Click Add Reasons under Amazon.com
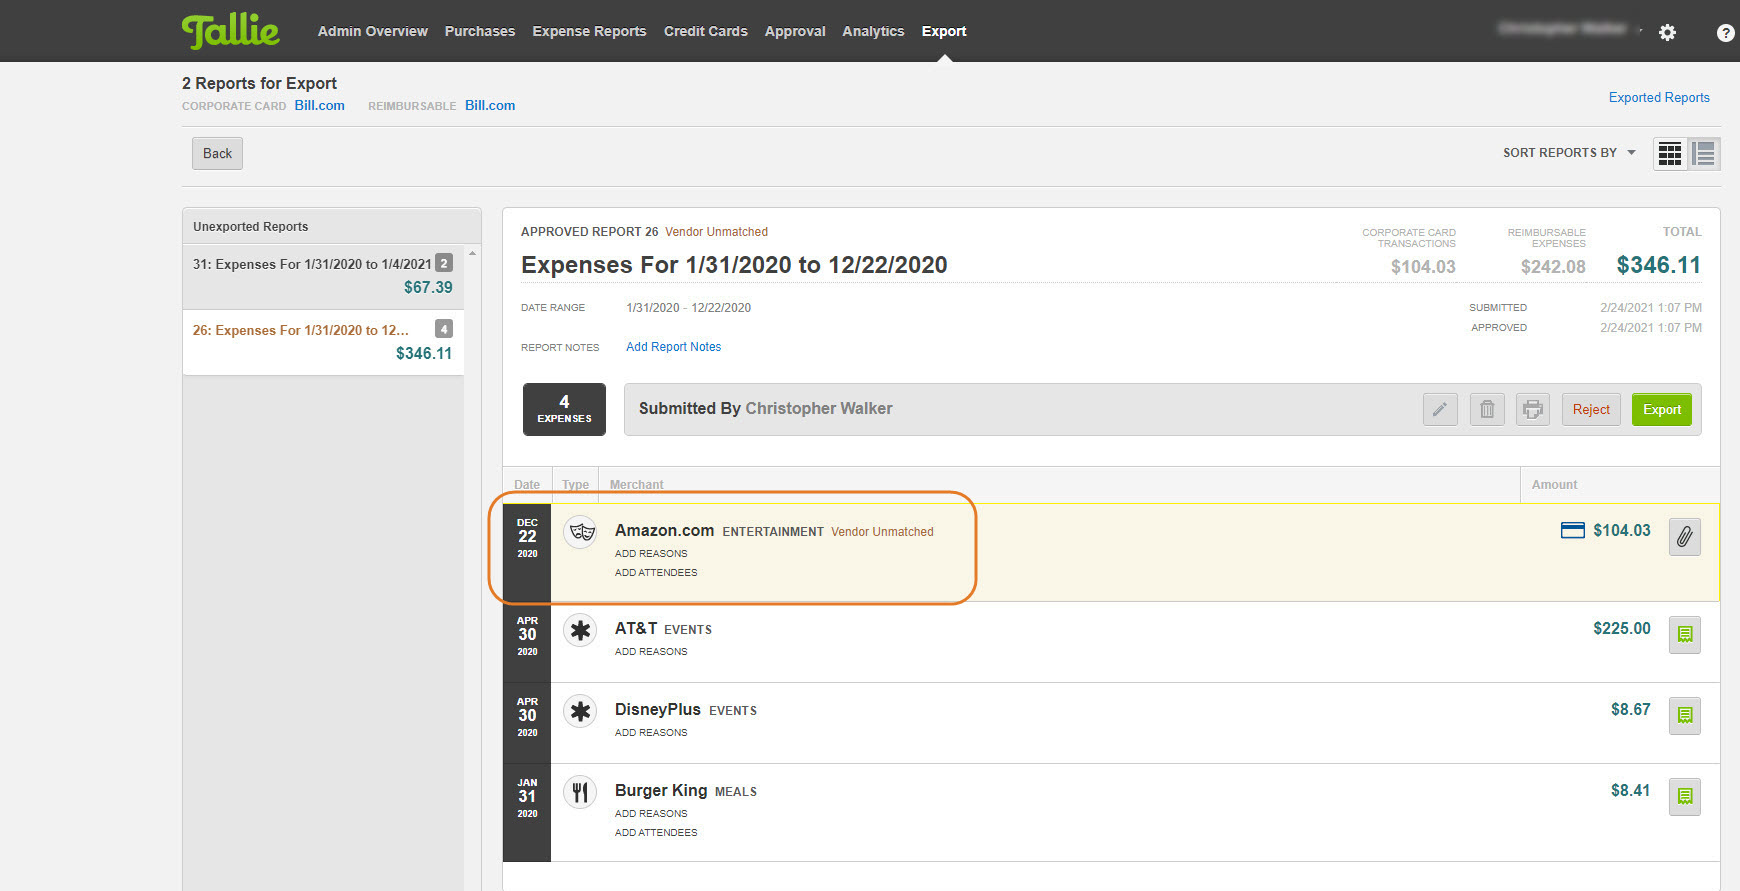Screen dimensions: 1740x891 (651, 553)
